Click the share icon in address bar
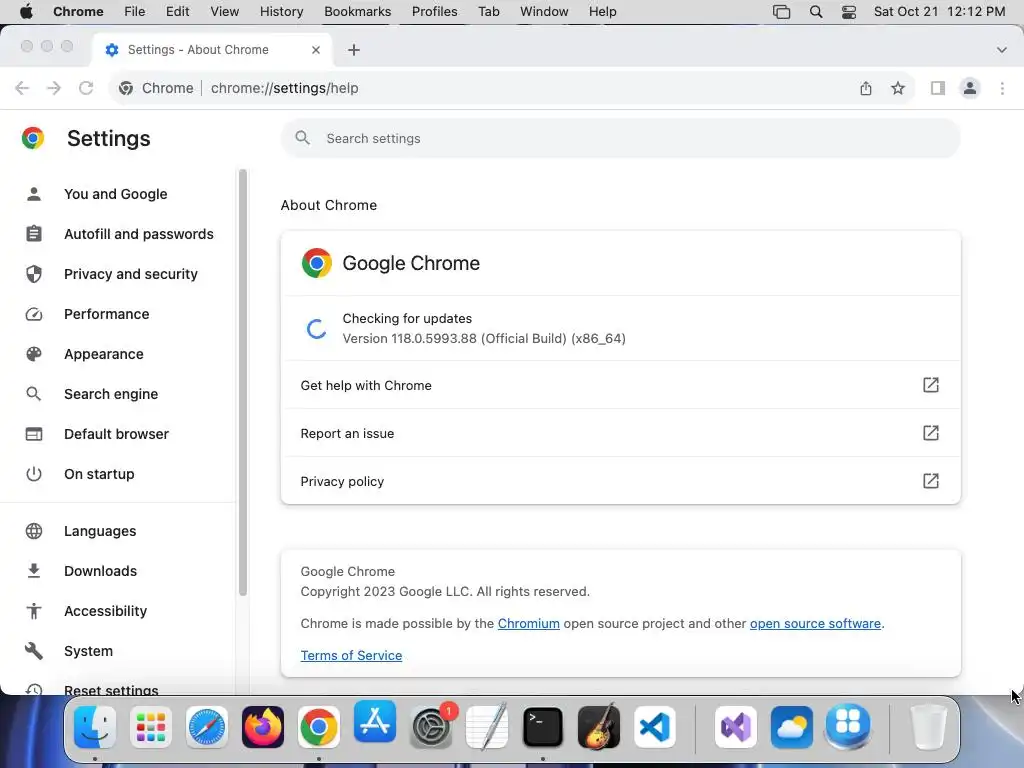This screenshot has height=768, width=1024. point(866,88)
